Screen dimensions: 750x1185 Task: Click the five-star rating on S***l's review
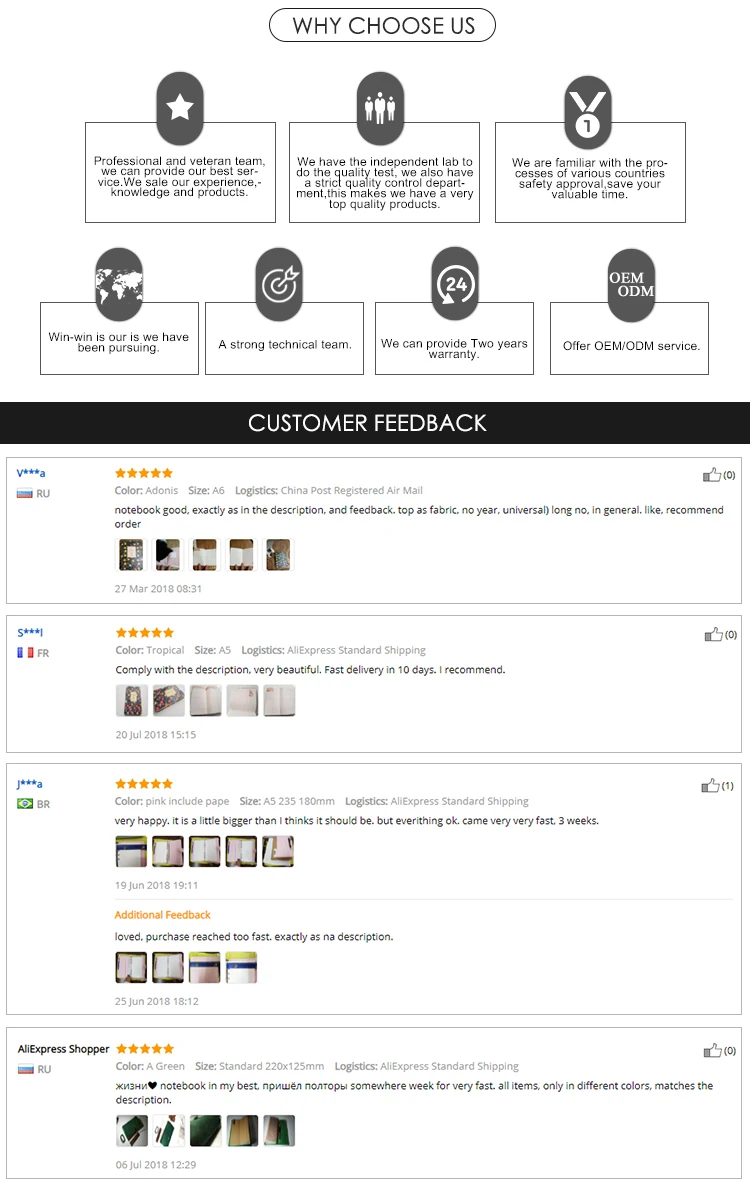[144, 632]
